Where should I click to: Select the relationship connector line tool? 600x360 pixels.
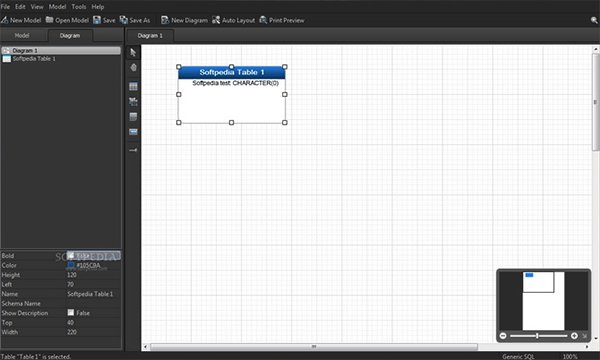[133, 150]
